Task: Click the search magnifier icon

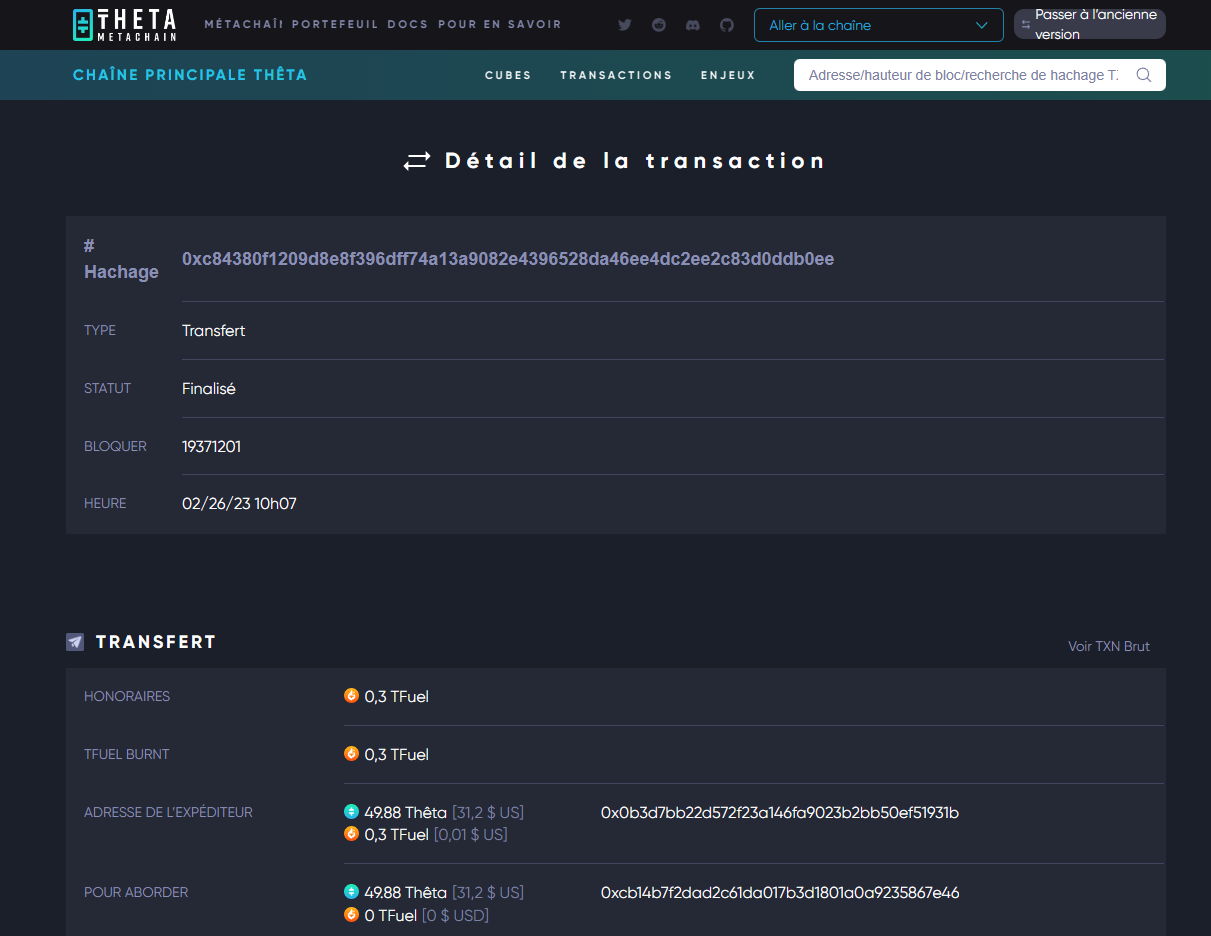Action: point(1144,75)
